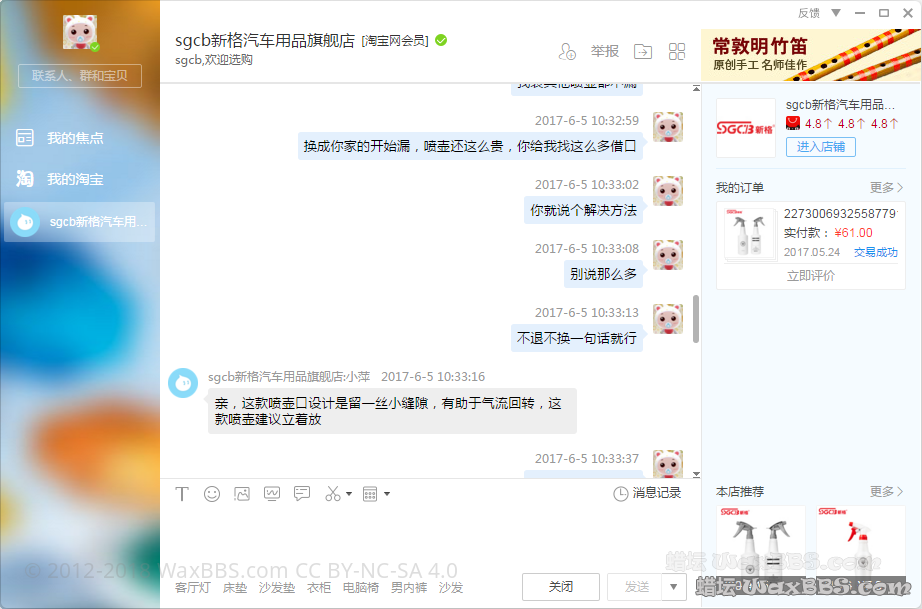Click the 关闭 button
This screenshot has width=922, height=609.
click(561, 587)
